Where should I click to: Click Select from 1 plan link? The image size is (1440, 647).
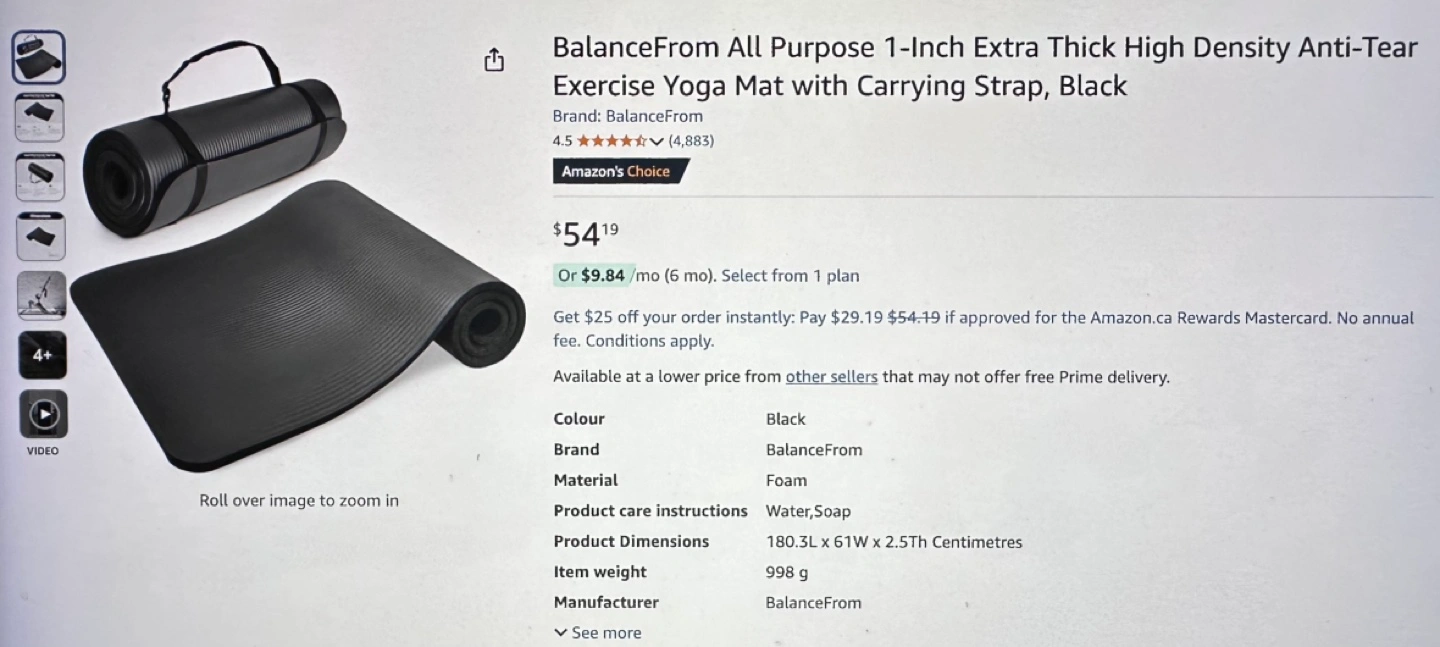point(790,276)
